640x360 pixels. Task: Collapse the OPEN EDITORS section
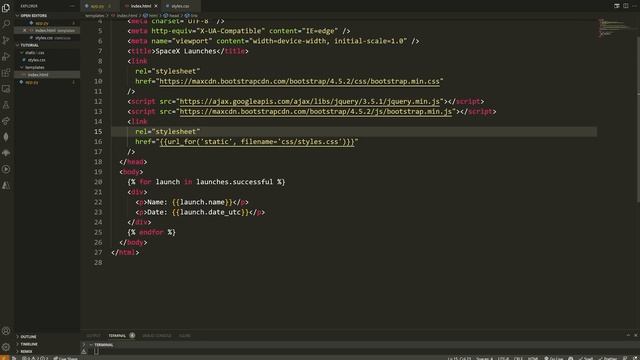click(47, 16)
